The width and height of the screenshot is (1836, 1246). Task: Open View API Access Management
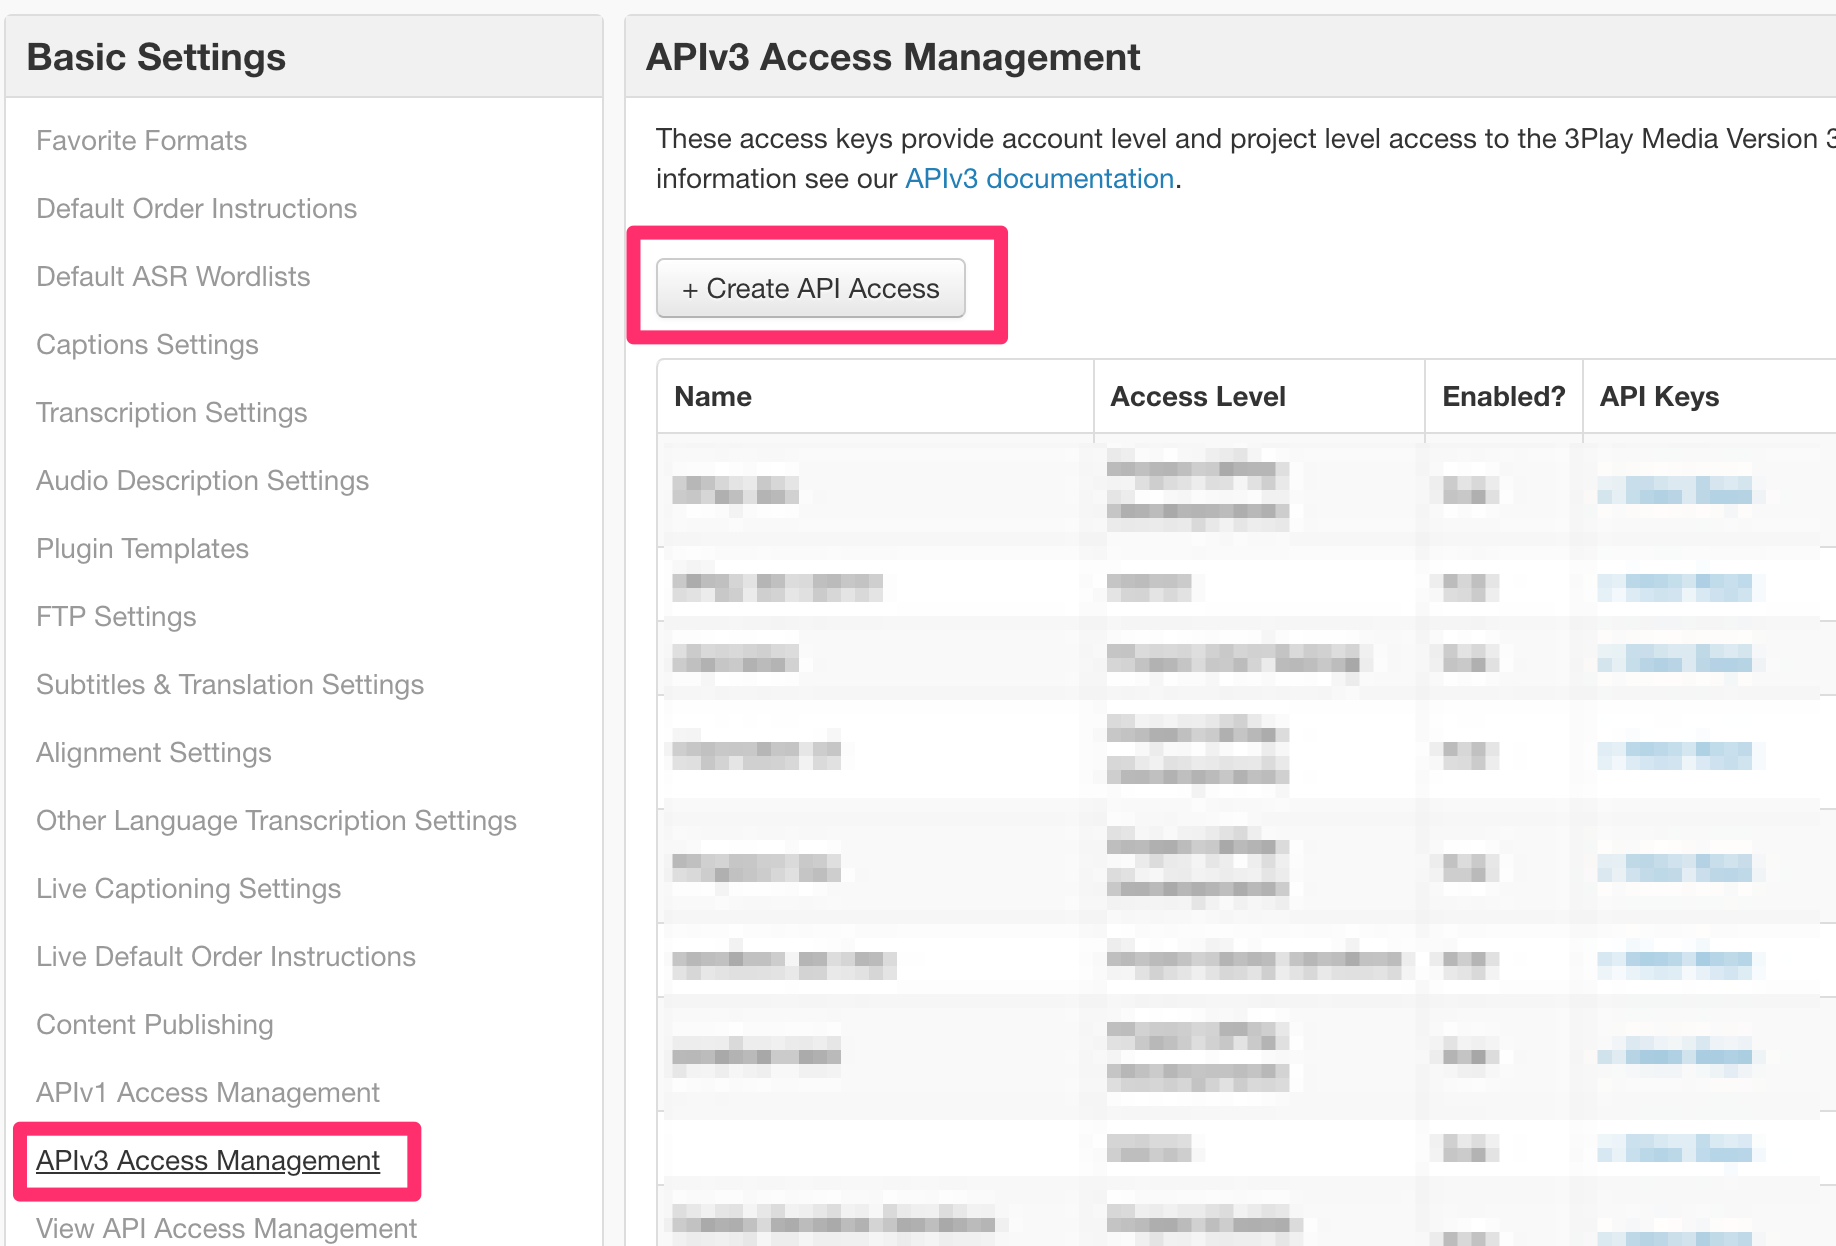click(x=226, y=1229)
